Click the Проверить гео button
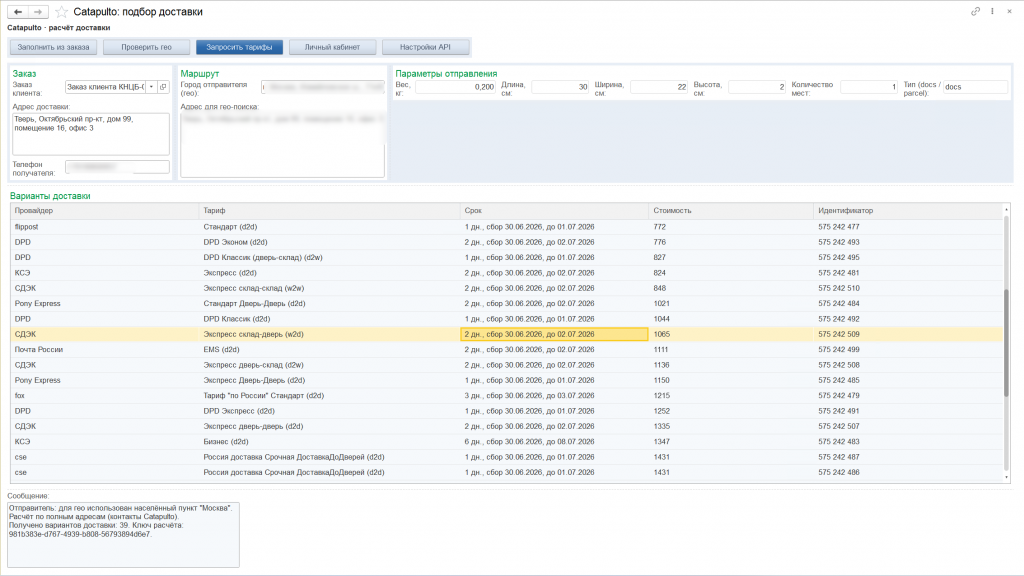Image resolution: width=1024 pixels, height=576 pixels. point(146,47)
